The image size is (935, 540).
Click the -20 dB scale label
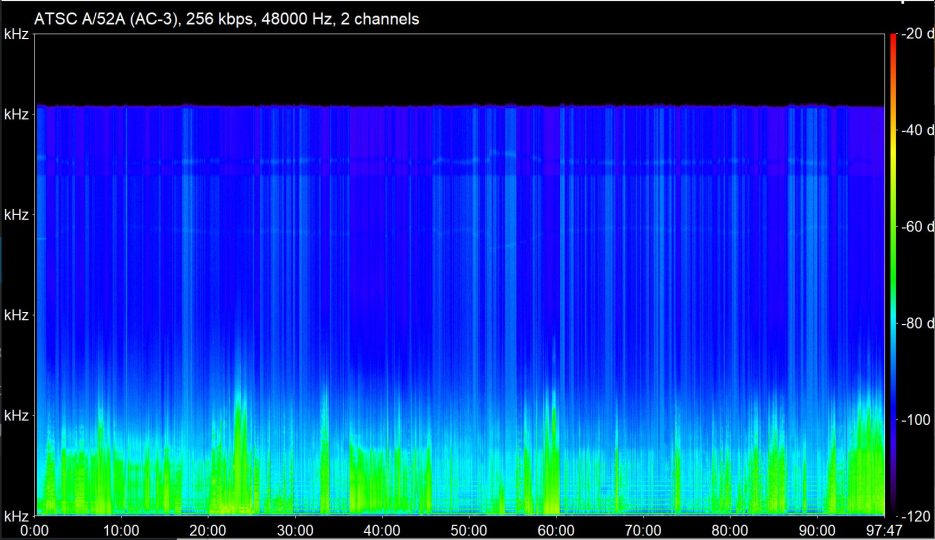point(917,34)
